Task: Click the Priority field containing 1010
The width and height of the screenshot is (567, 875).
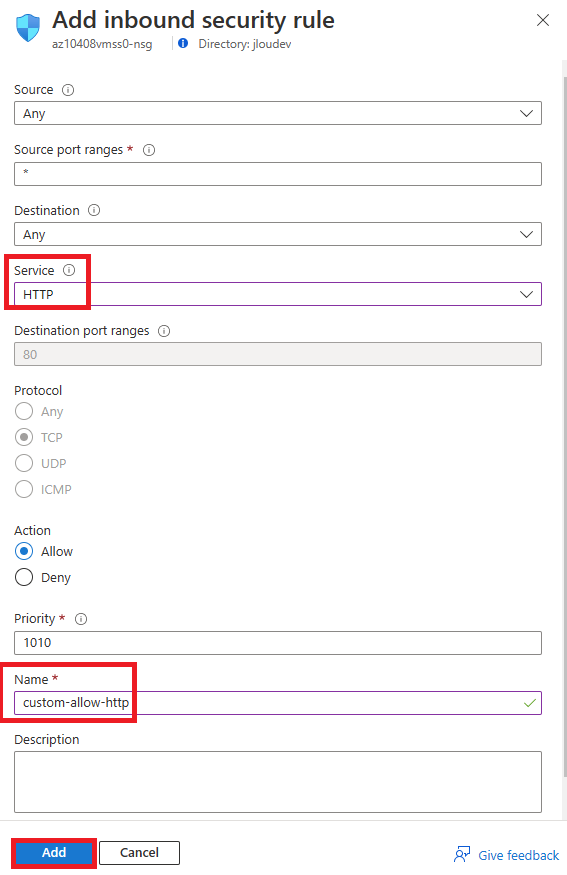Action: coord(278,643)
